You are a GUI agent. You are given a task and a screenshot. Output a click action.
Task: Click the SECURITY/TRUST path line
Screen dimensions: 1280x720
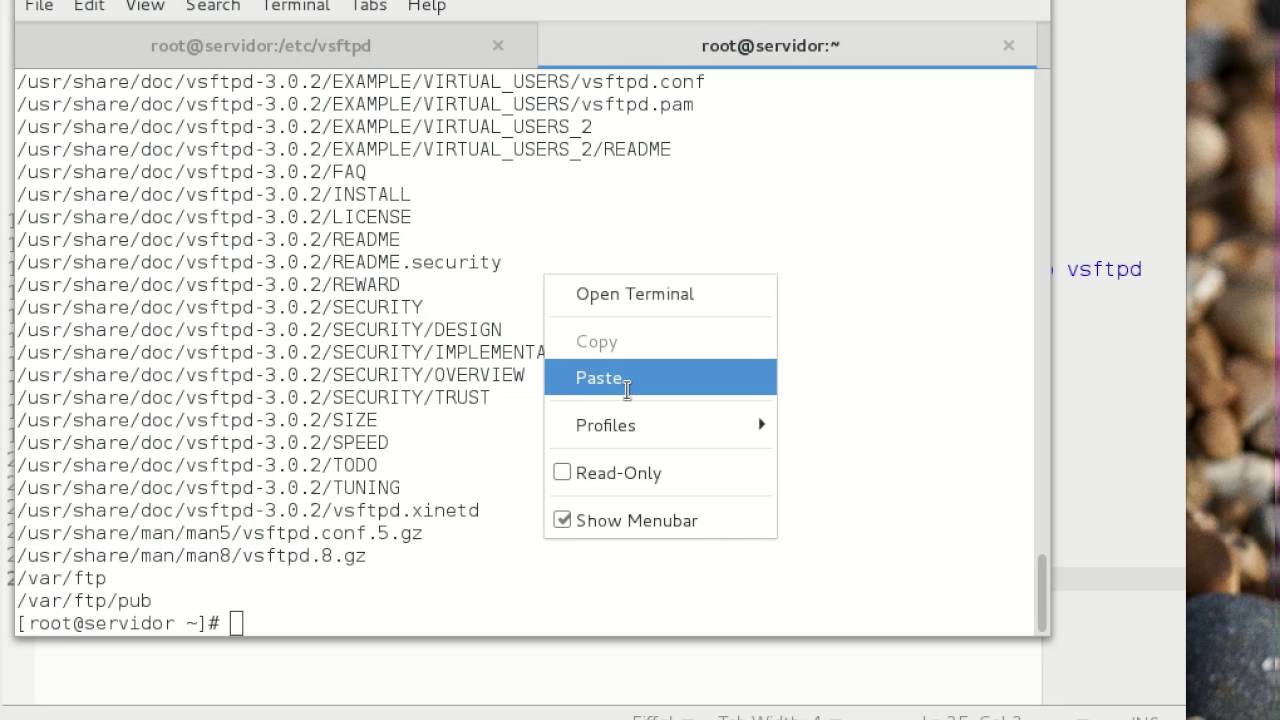point(253,397)
